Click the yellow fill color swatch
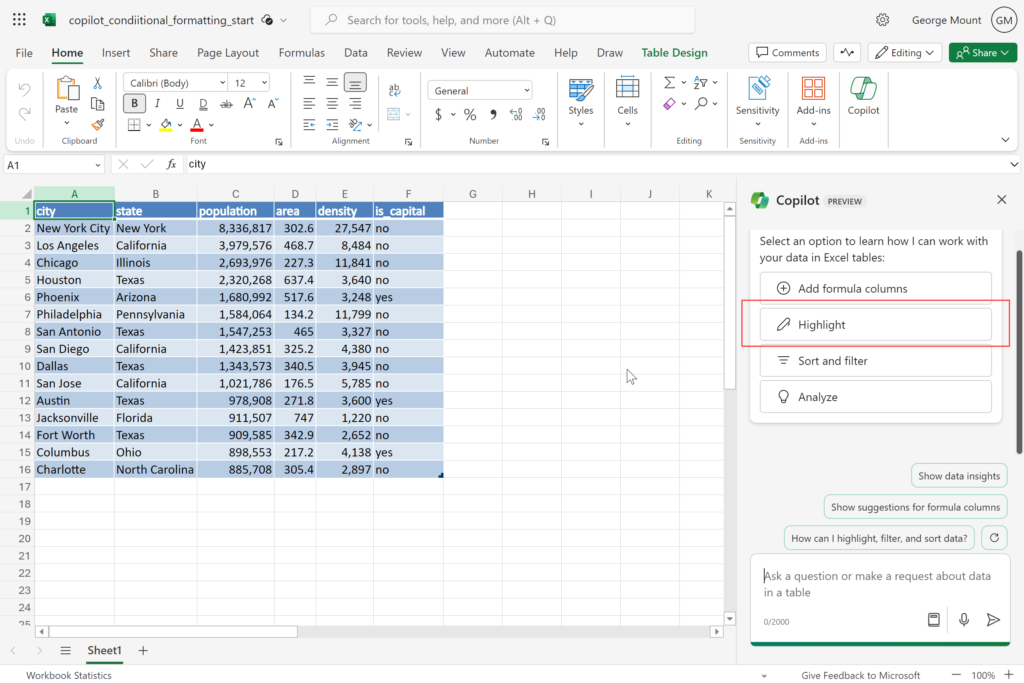Viewport: 1024px width, 683px height. coord(166,125)
